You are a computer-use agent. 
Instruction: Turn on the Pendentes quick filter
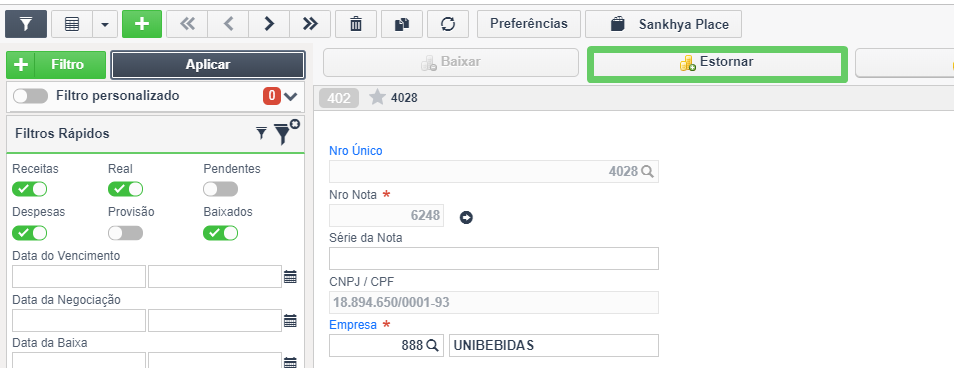(x=220, y=189)
